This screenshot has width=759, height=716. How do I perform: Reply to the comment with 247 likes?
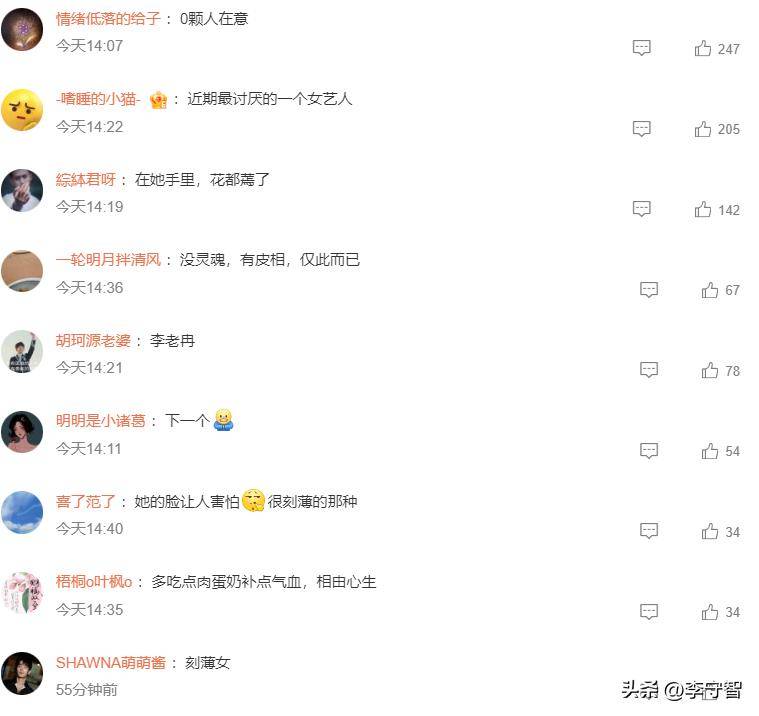pyautogui.click(x=642, y=48)
